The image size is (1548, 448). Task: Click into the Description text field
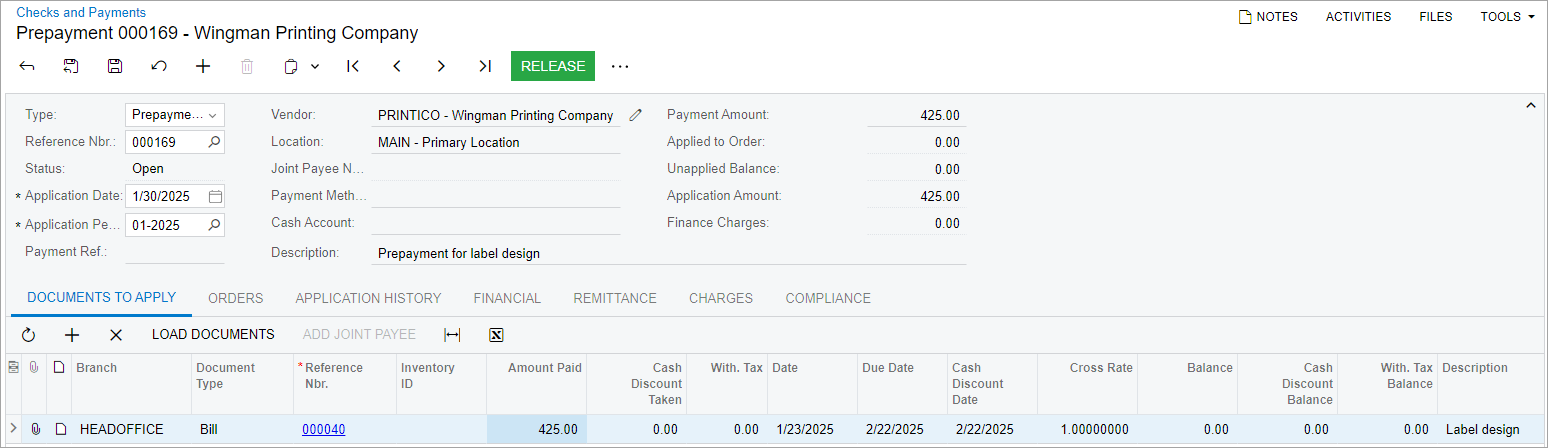point(668,254)
